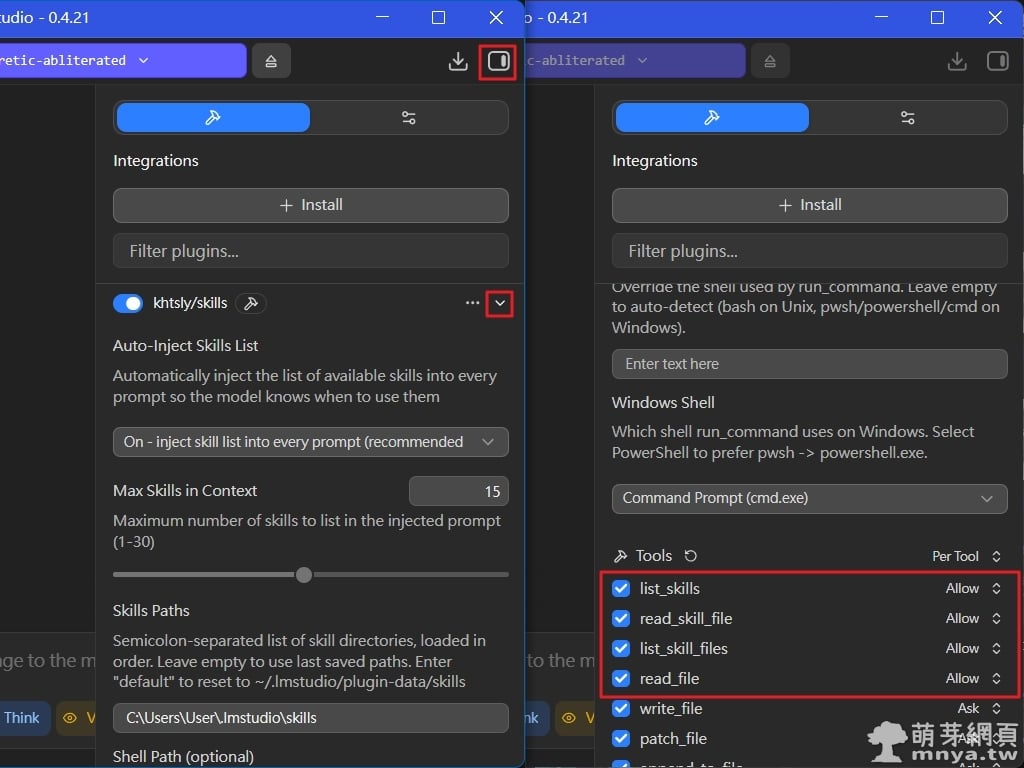Click the eye icon beside Think in left window
Image resolution: width=1024 pixels, height=768 pixels.
(x=69, y=718)
